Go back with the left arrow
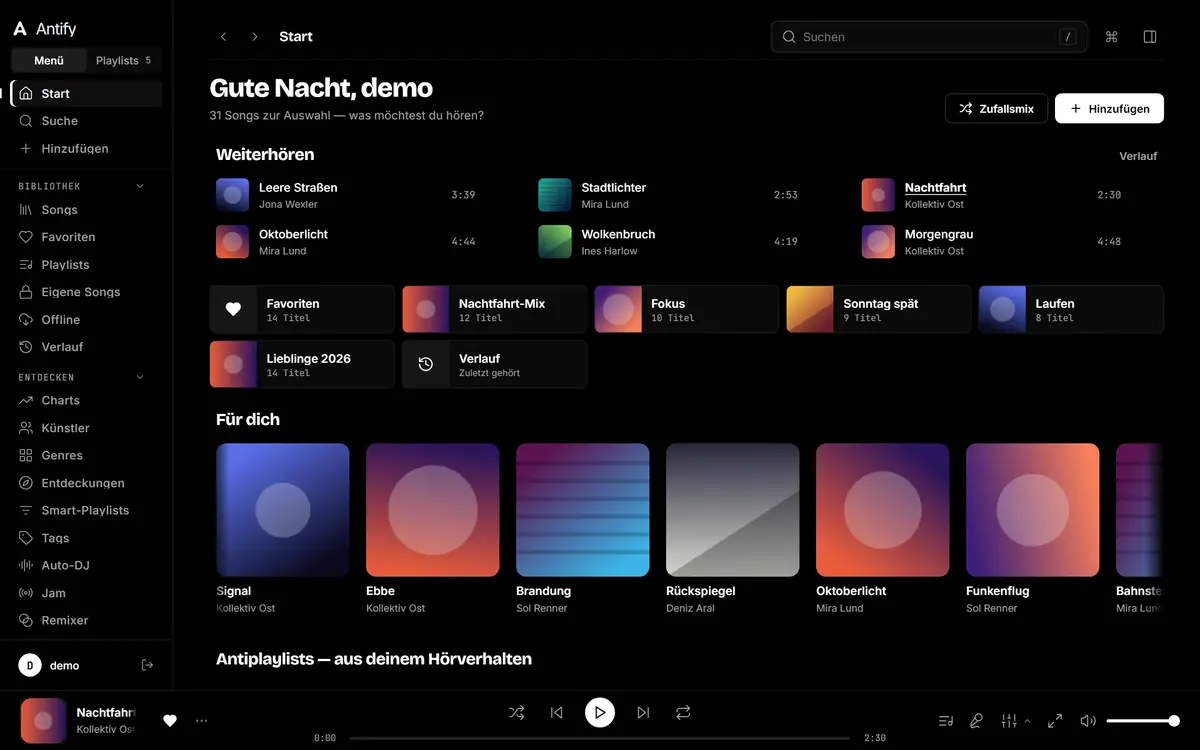 pyautogui.click(x=223, y=37)
